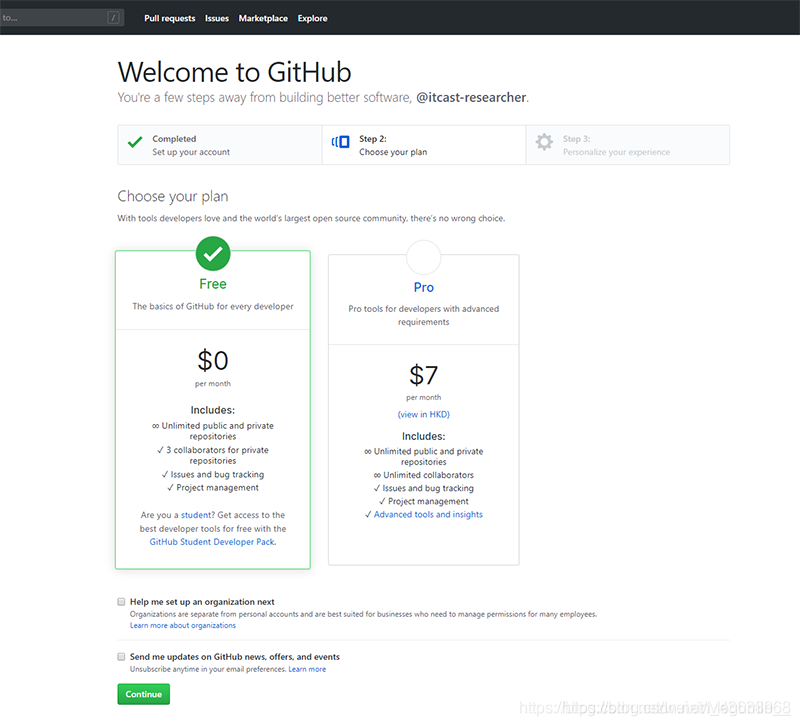Click 'The basics of GitHub for every developer'

213,306
